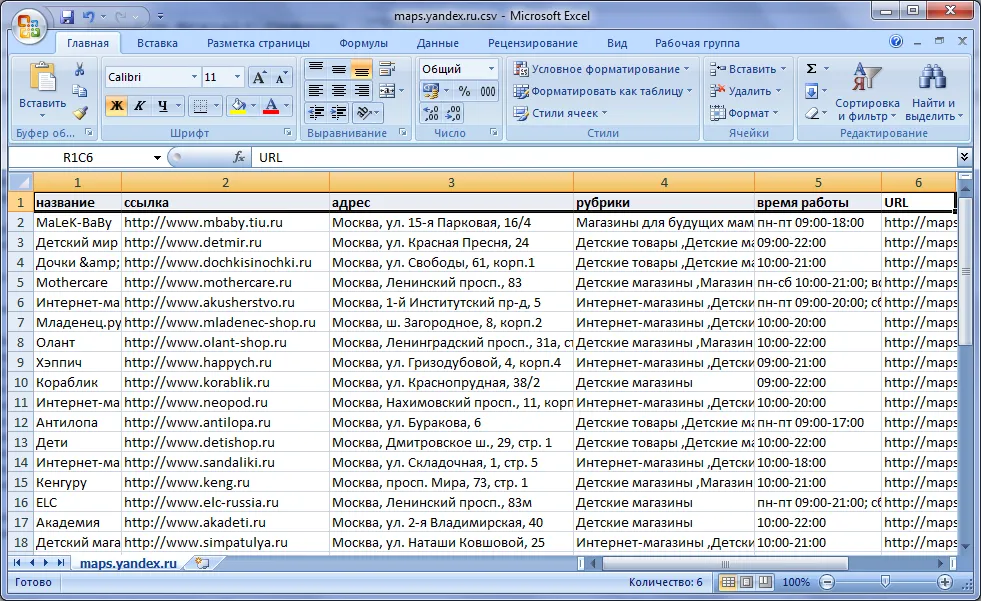The height and width of the screenshot is (601, 981).
Task: Open the font size dropdown
Action: pos(237,77)
